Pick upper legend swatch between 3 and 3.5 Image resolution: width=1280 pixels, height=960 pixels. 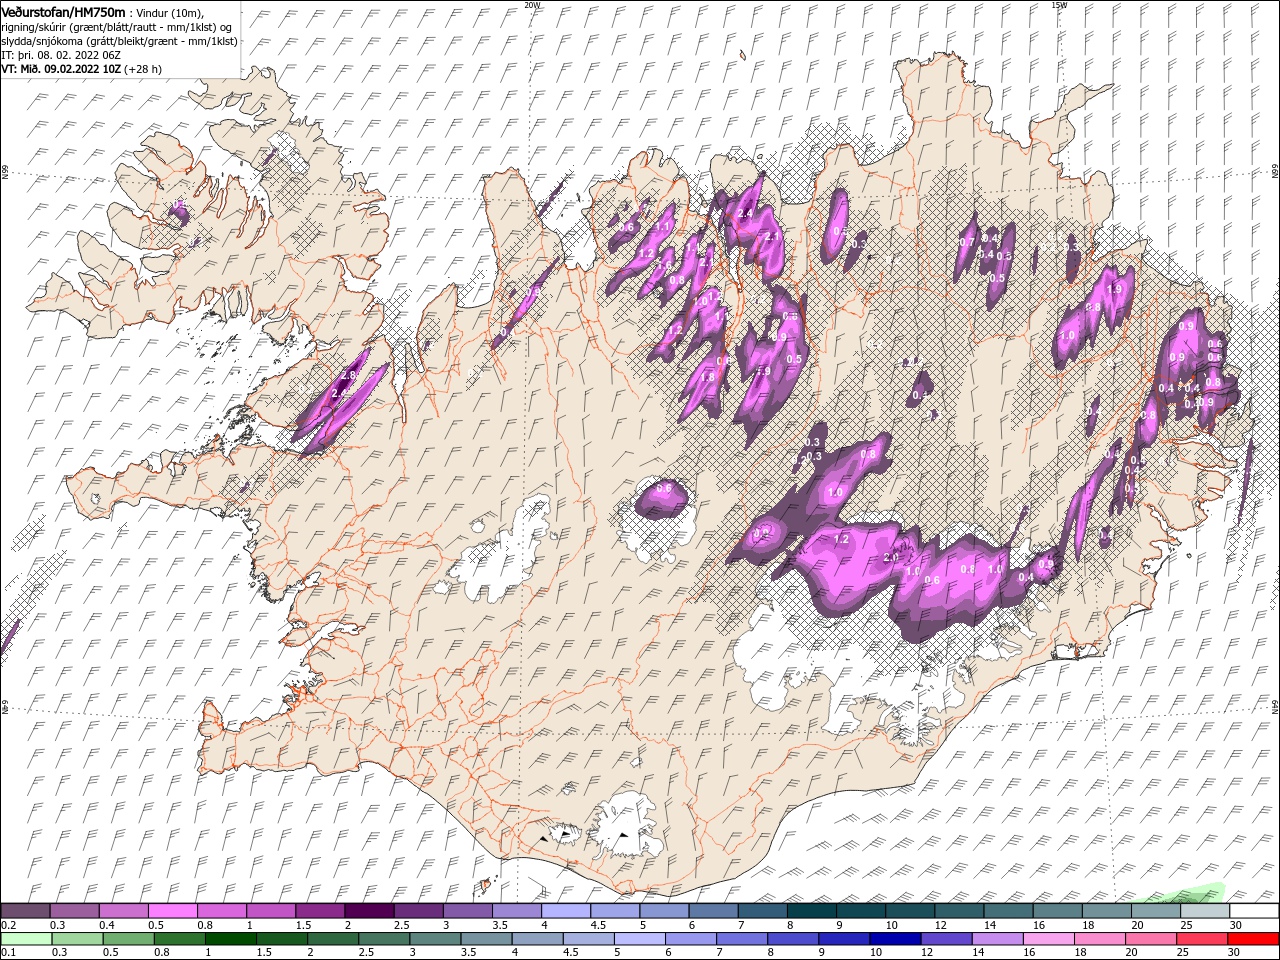tap(467, 911)
